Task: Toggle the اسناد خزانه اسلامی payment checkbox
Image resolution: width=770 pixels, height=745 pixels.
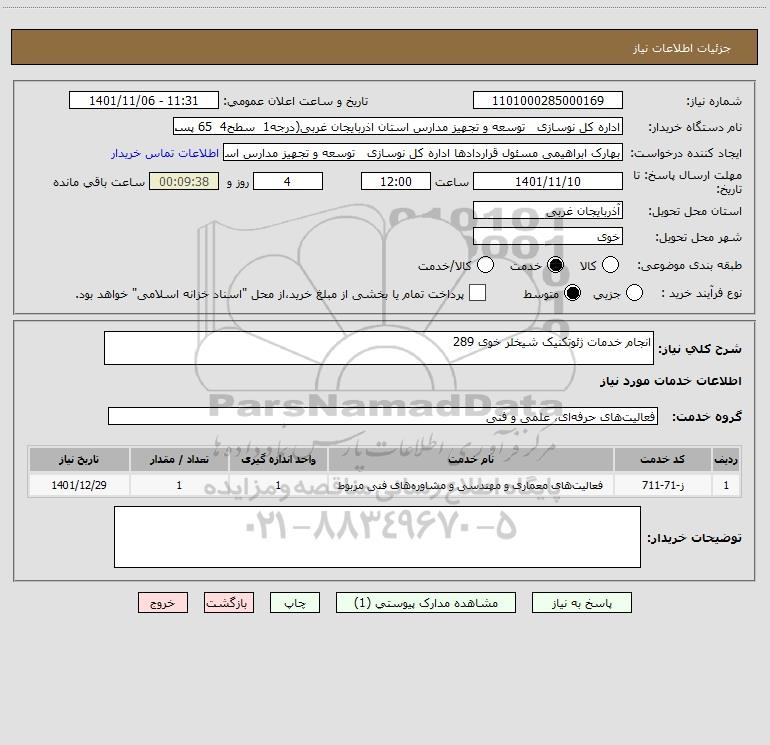Action: pyautogui.click(x=477, y=293)
